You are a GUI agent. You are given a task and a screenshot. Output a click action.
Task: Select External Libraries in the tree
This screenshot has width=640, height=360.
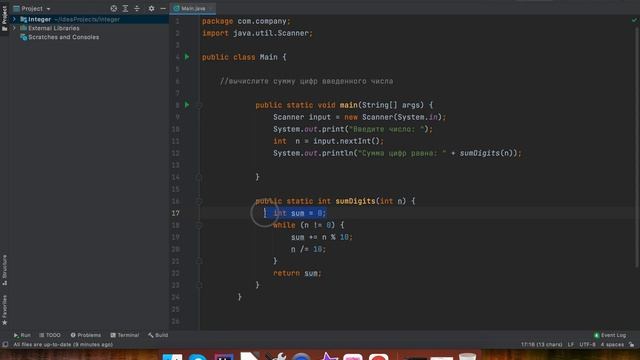53,28
